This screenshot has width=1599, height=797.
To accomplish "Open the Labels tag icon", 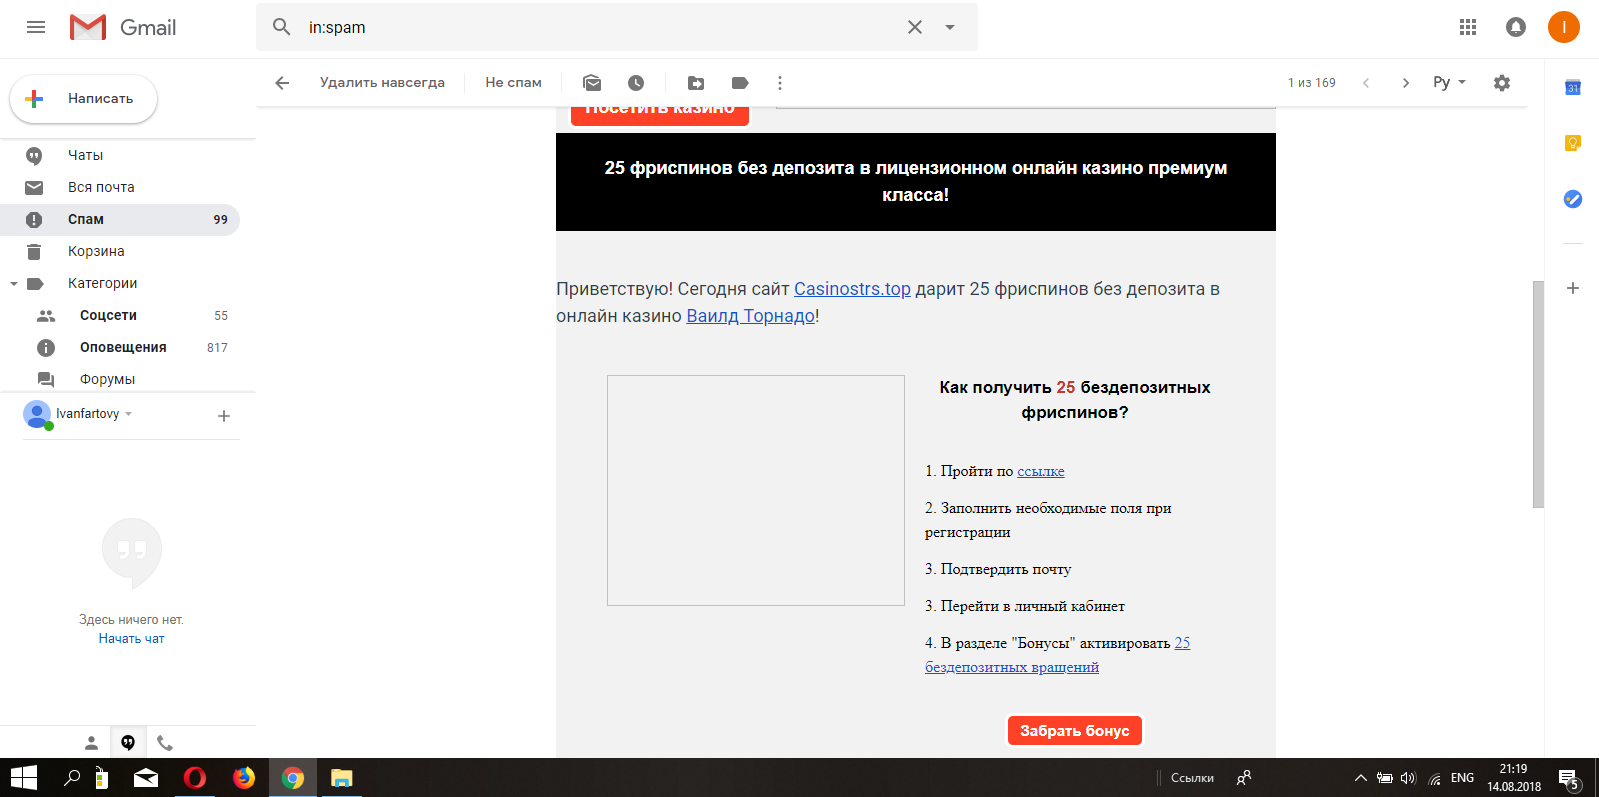I will [740, 83].
